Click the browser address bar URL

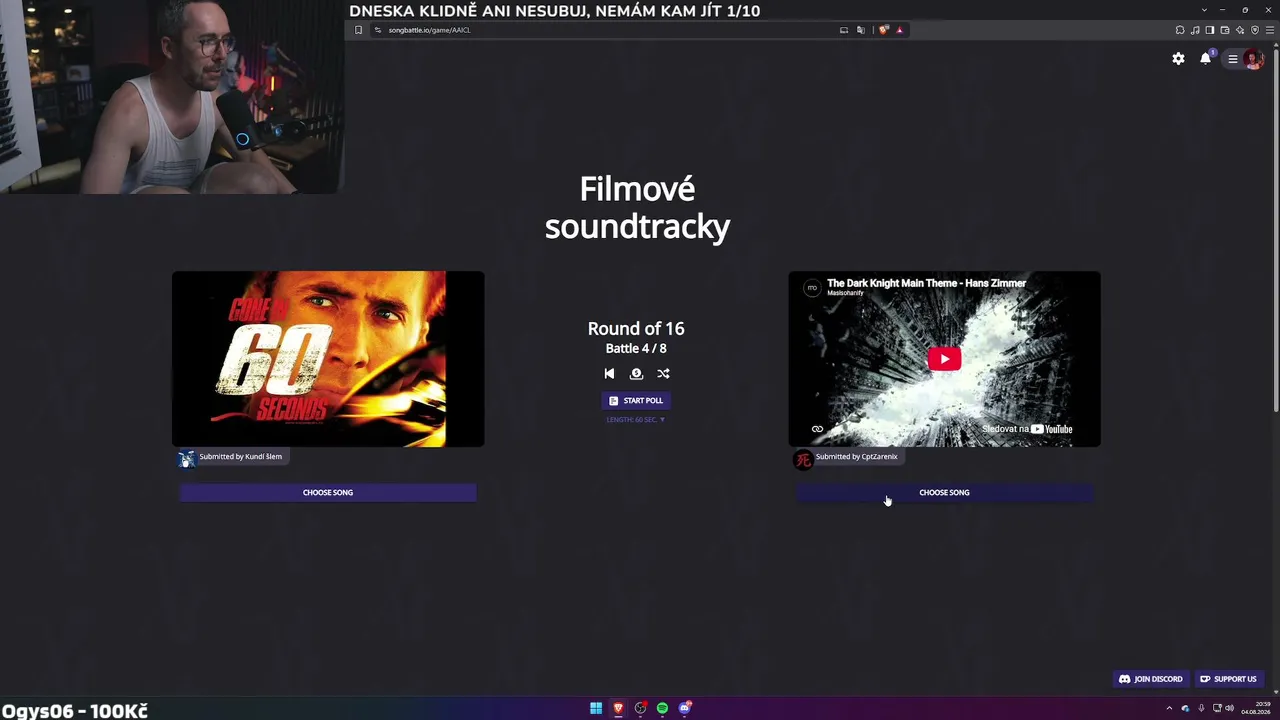[429, 30]
